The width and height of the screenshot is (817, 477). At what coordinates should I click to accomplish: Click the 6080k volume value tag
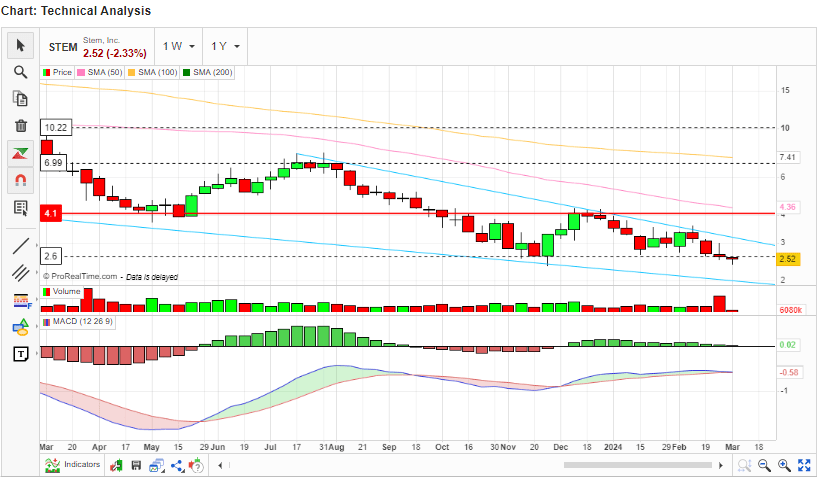click(790, 310)
